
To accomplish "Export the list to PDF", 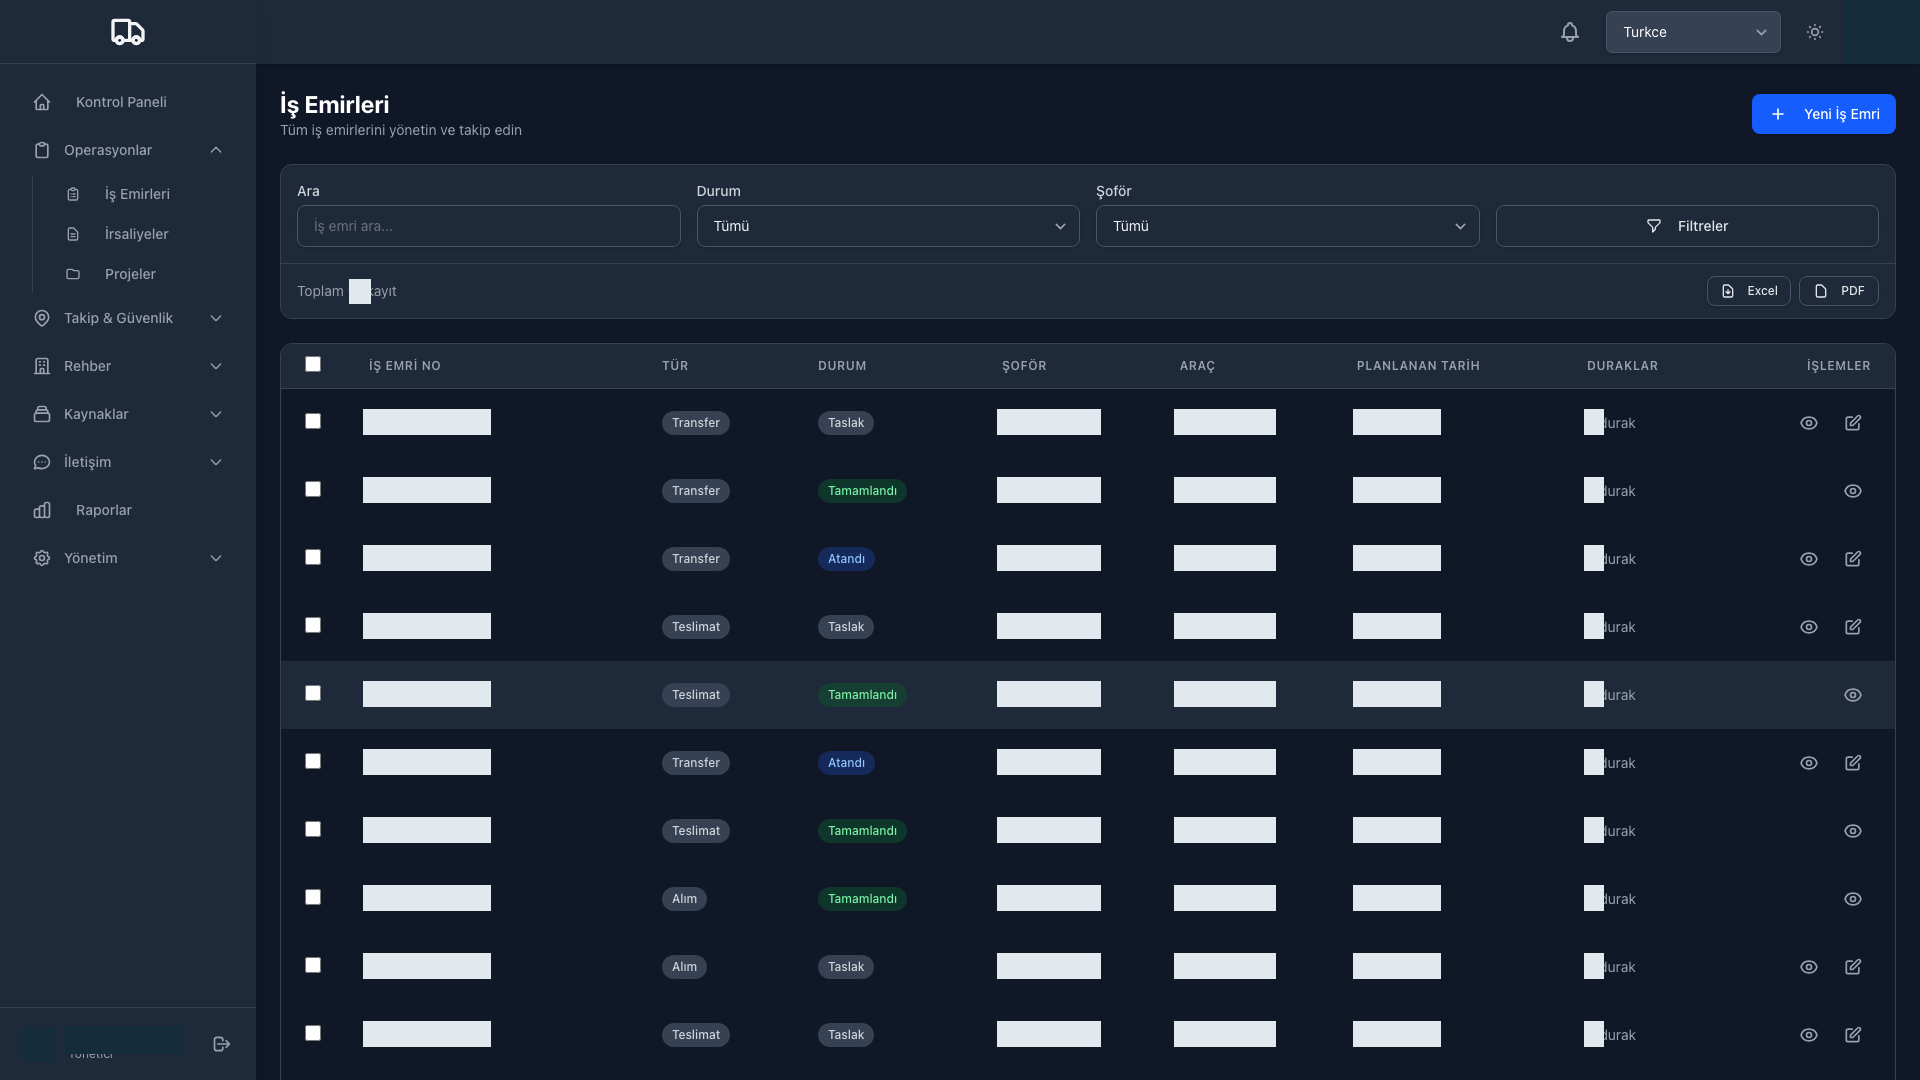I will coord(1838,291).
